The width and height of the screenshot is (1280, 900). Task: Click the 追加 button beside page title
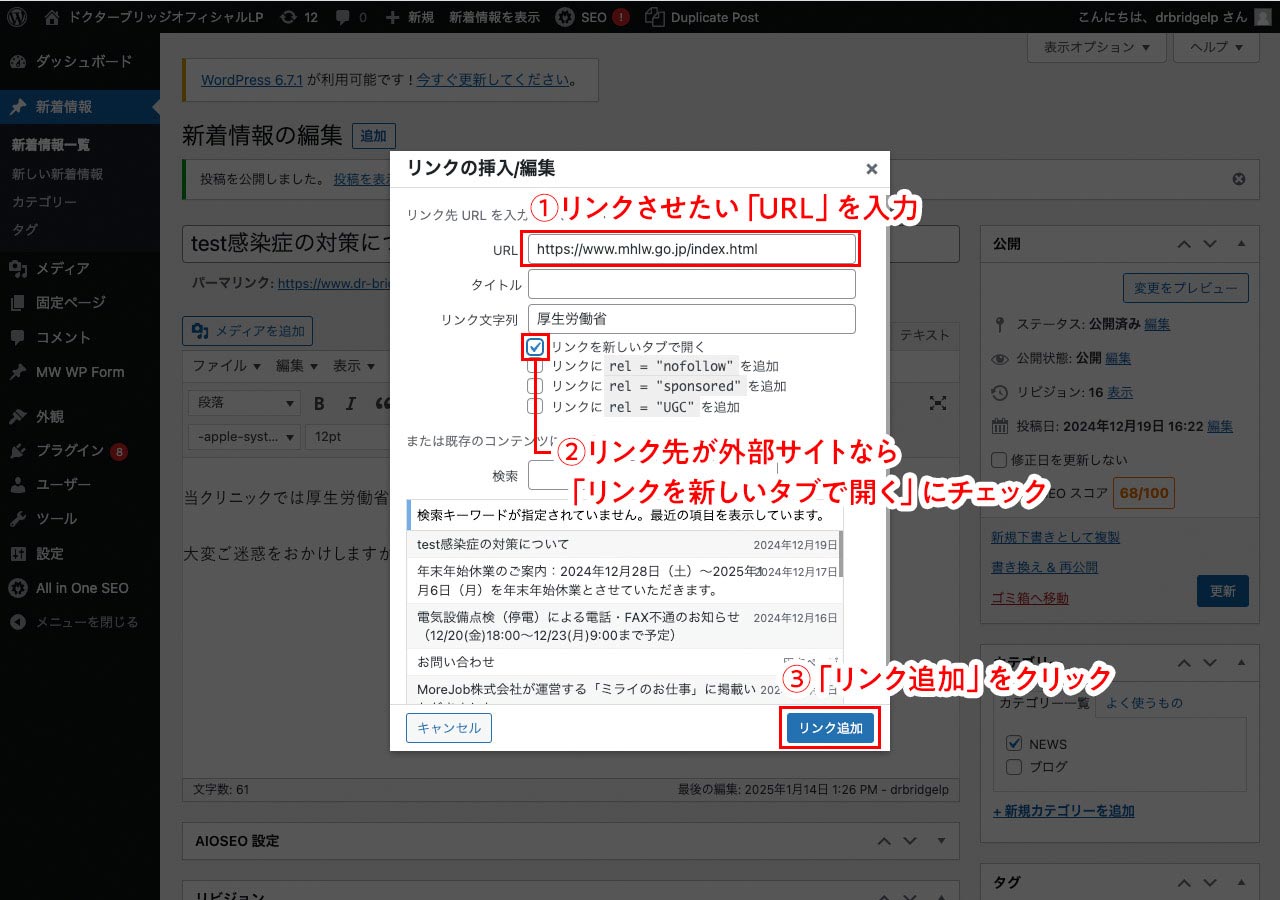coord(373,136)
